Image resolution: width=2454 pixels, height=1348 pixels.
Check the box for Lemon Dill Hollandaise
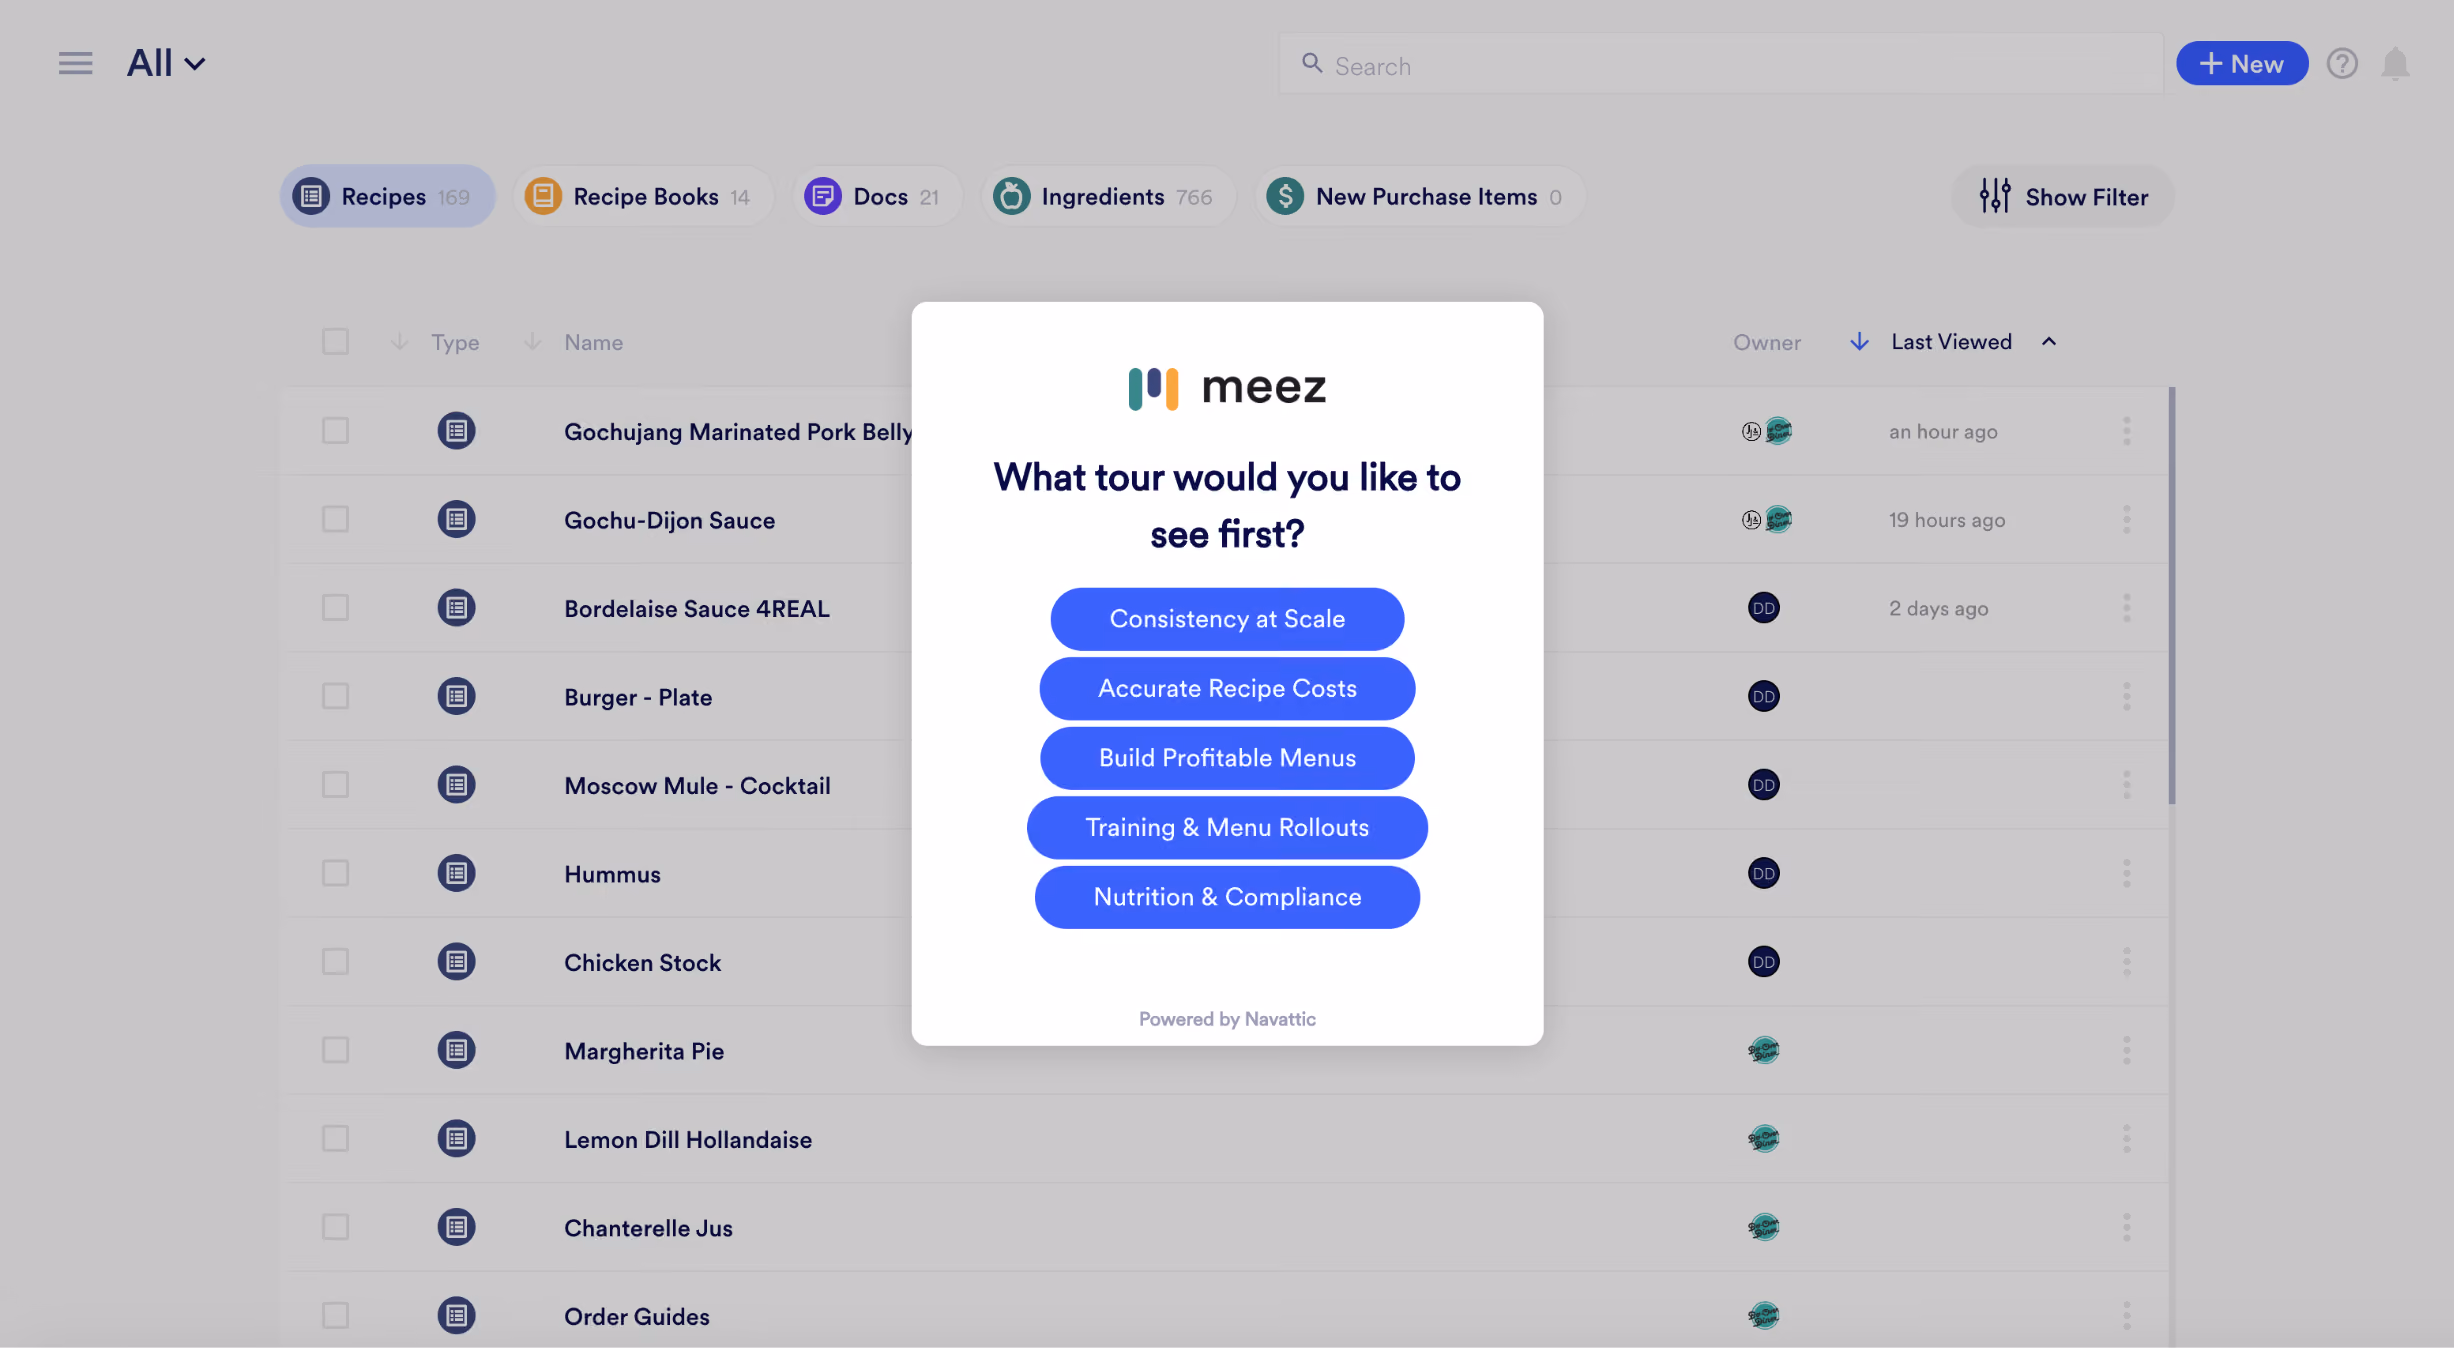coord(335,1138)
